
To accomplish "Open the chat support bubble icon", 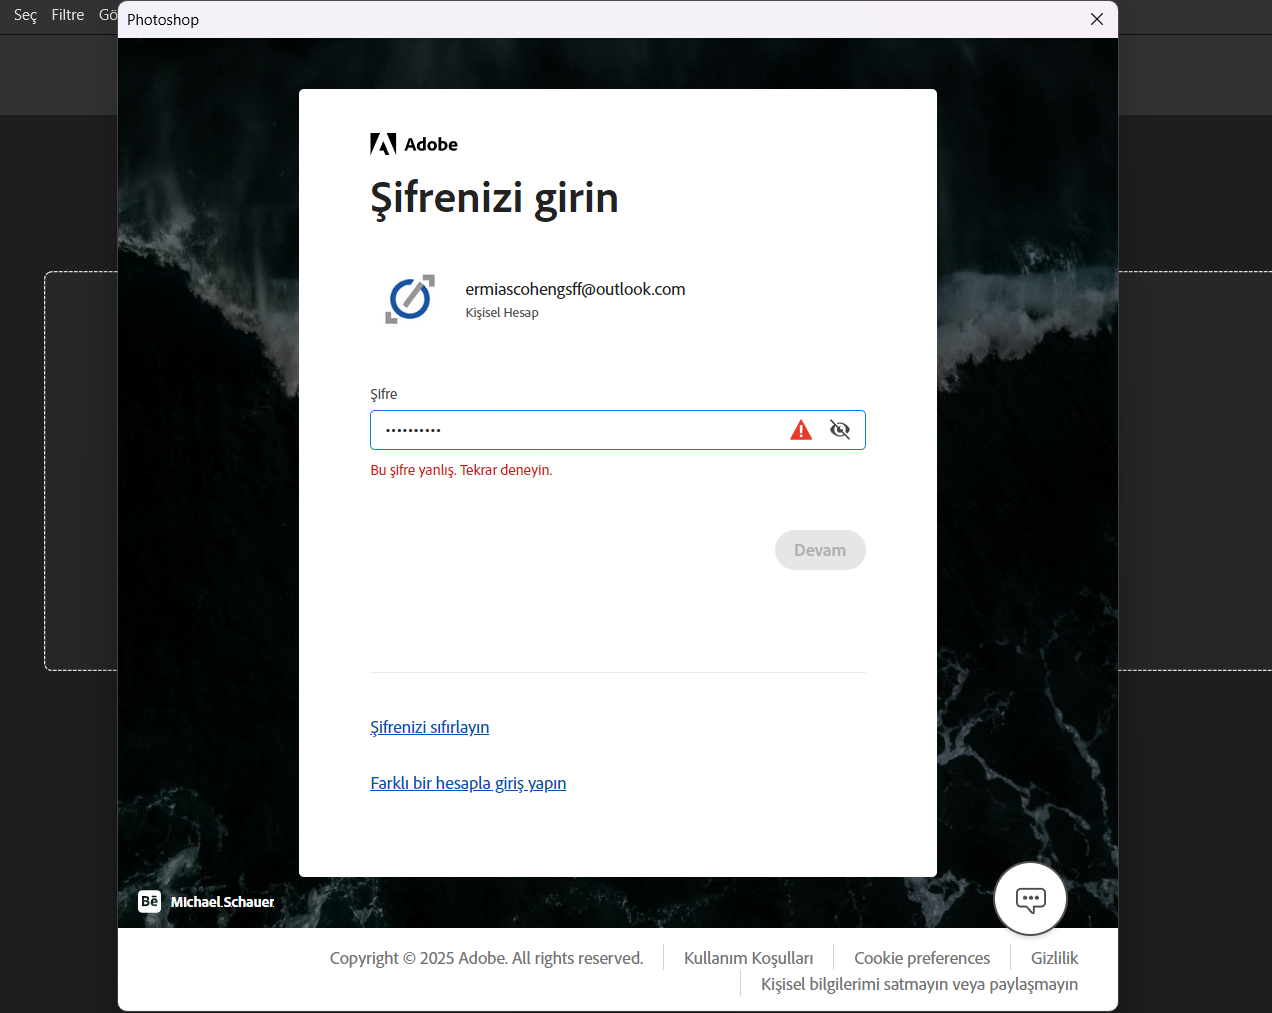I will [x=1030, y=899].
